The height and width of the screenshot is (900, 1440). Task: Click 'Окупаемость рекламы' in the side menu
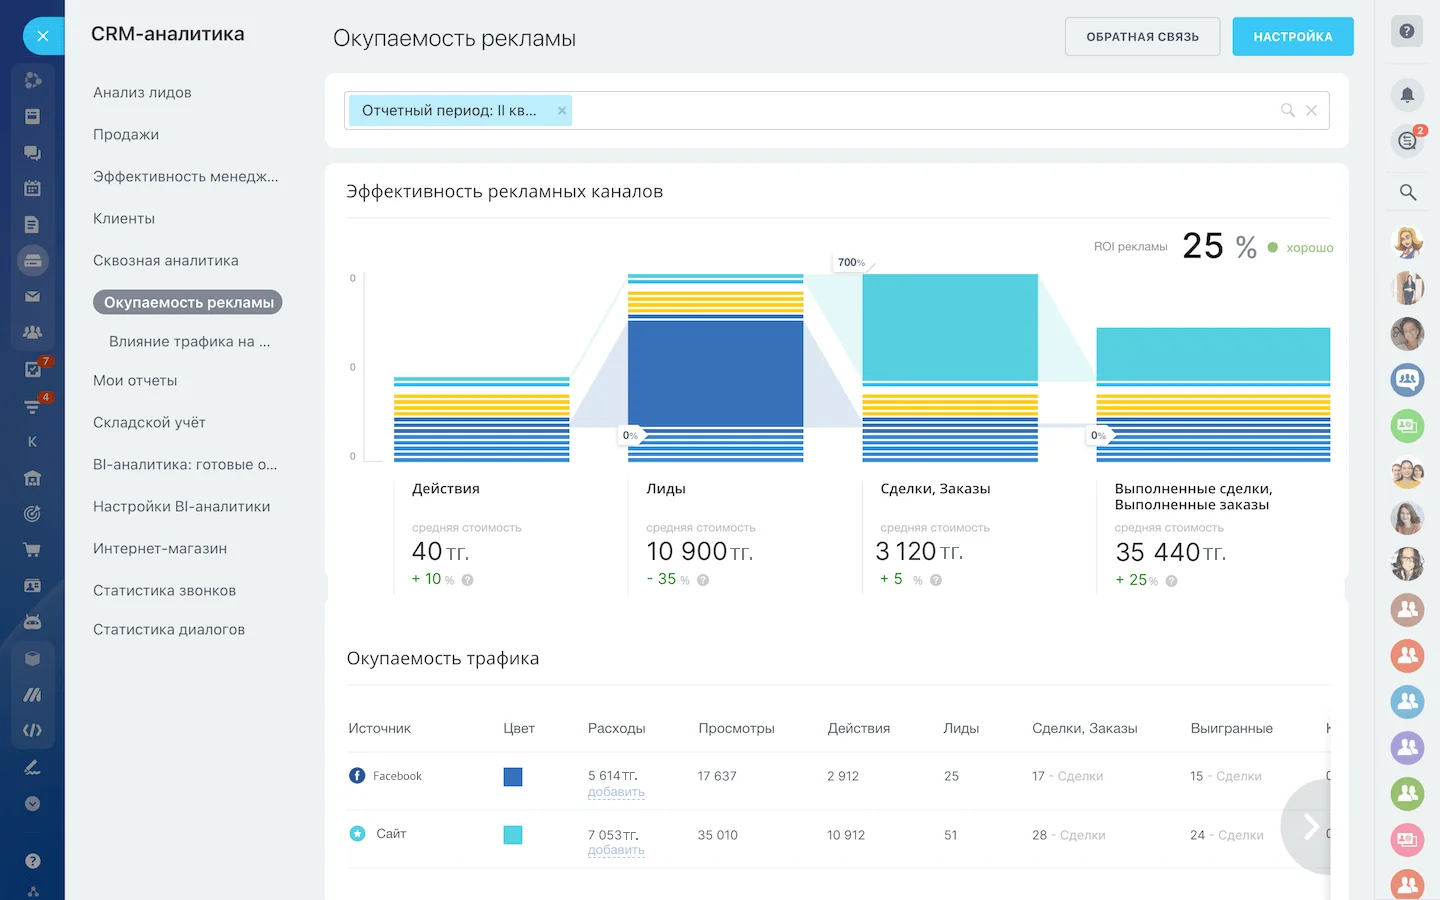tap(186, 301)
